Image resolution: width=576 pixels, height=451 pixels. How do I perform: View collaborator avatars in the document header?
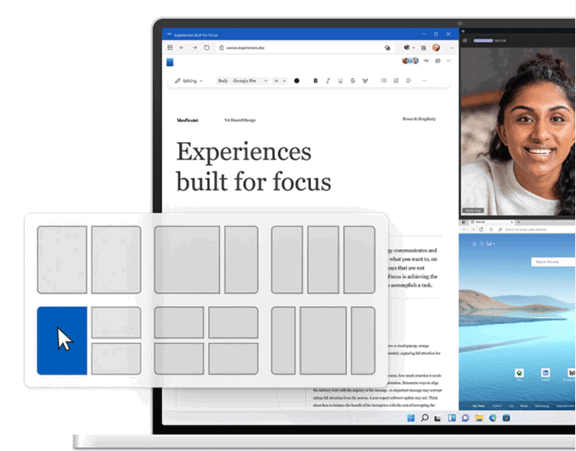[410, 61]
